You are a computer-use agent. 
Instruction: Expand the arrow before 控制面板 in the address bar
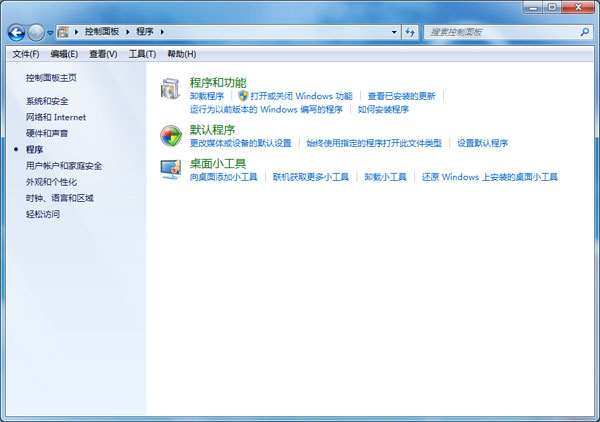click(x=76, y=32)
